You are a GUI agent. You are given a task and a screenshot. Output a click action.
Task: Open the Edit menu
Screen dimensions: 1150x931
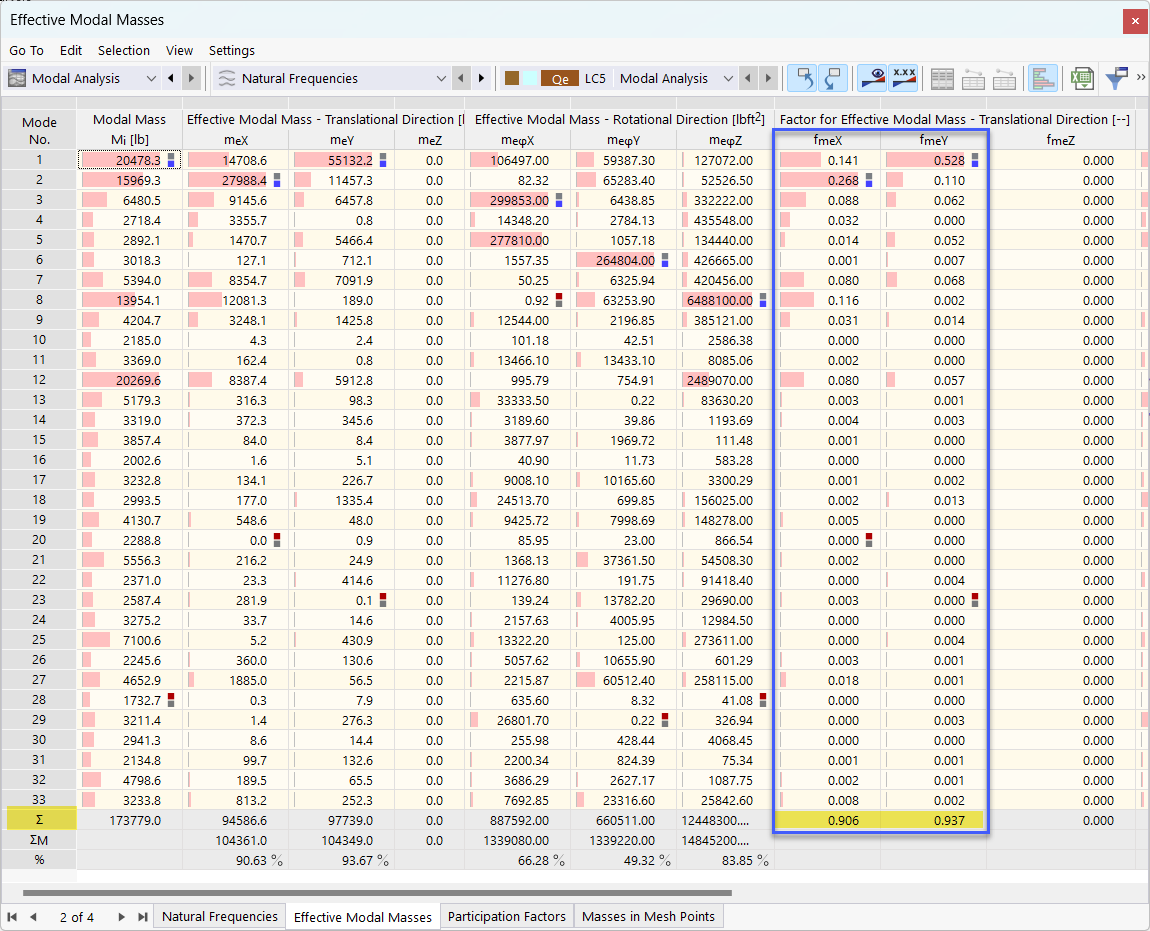pyautogui.click(x=70, y=51)
